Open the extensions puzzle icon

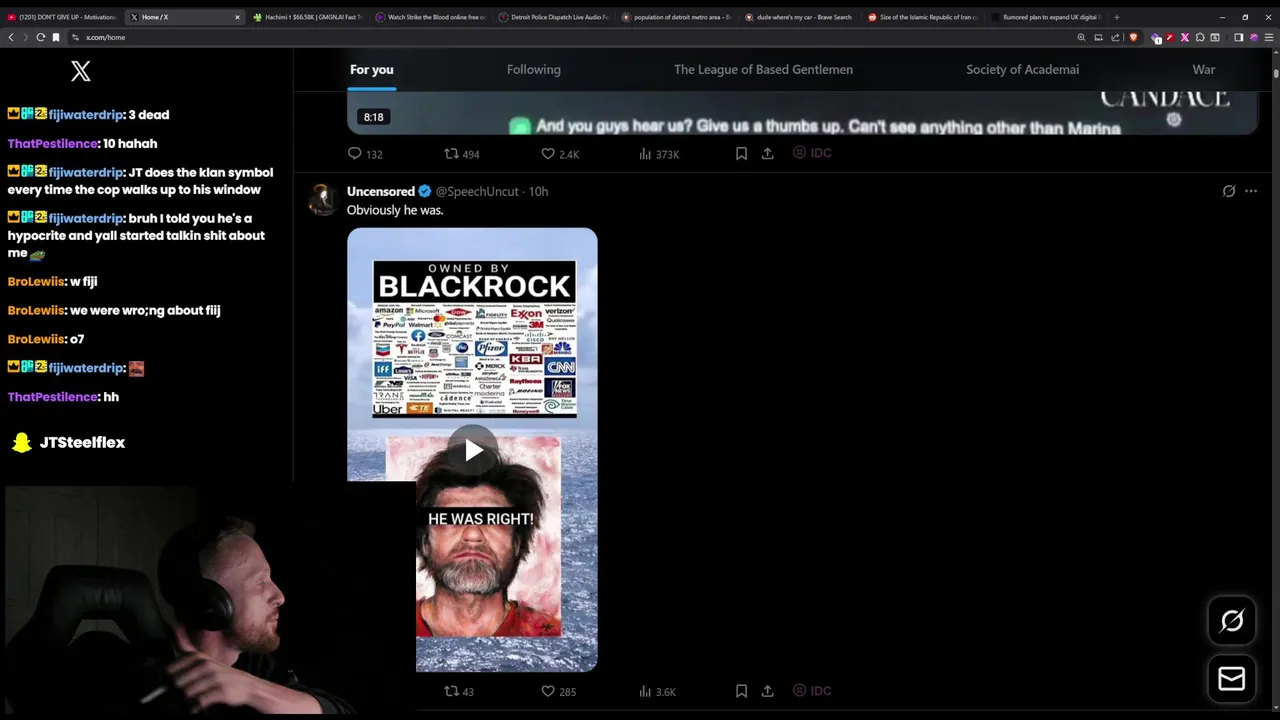pos(1200,37)
